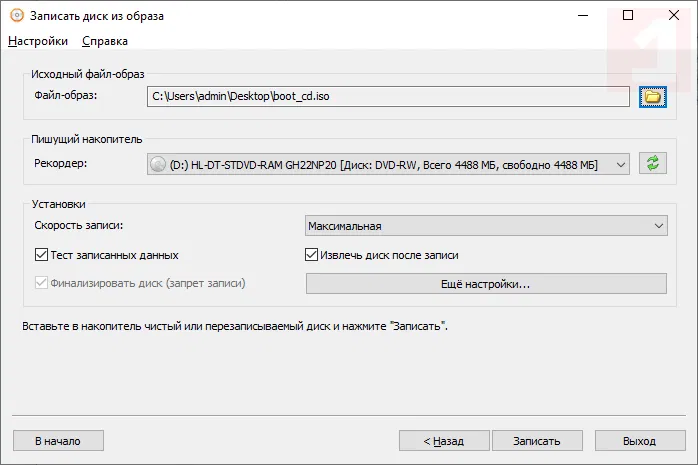This screenshot has width=698, height=465.
Task: Click the disc icon in the recorder field
Action: (x=157, y=163)
